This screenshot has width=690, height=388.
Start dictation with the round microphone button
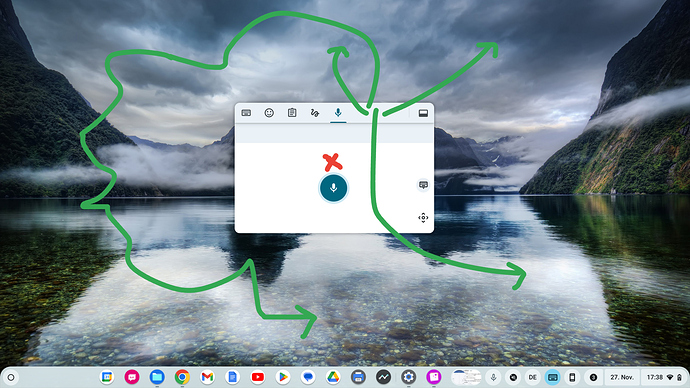(334, 188)
